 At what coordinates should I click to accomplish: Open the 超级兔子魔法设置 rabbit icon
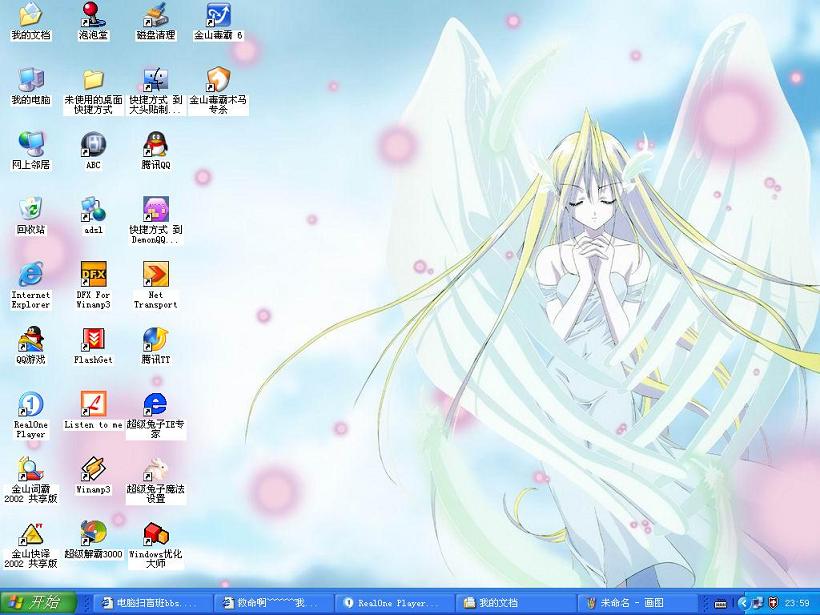point(155,469)
